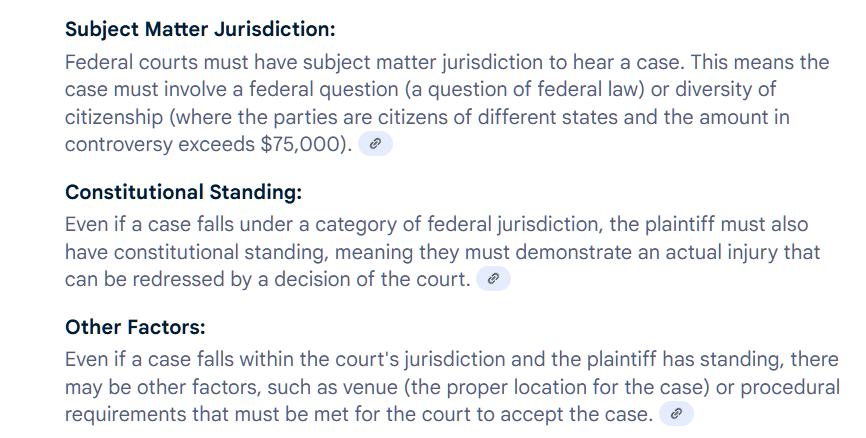Open source link after the Subject Matter Jurisdiction paragraph

click(375, 144)
